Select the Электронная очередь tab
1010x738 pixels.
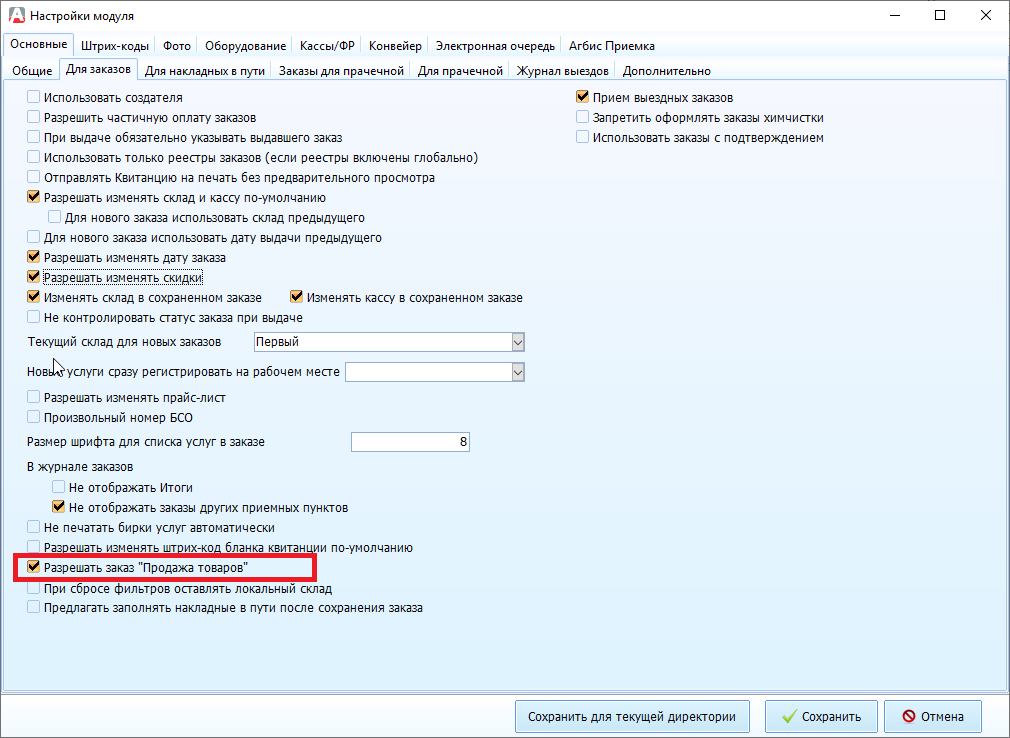pos(495,46)
